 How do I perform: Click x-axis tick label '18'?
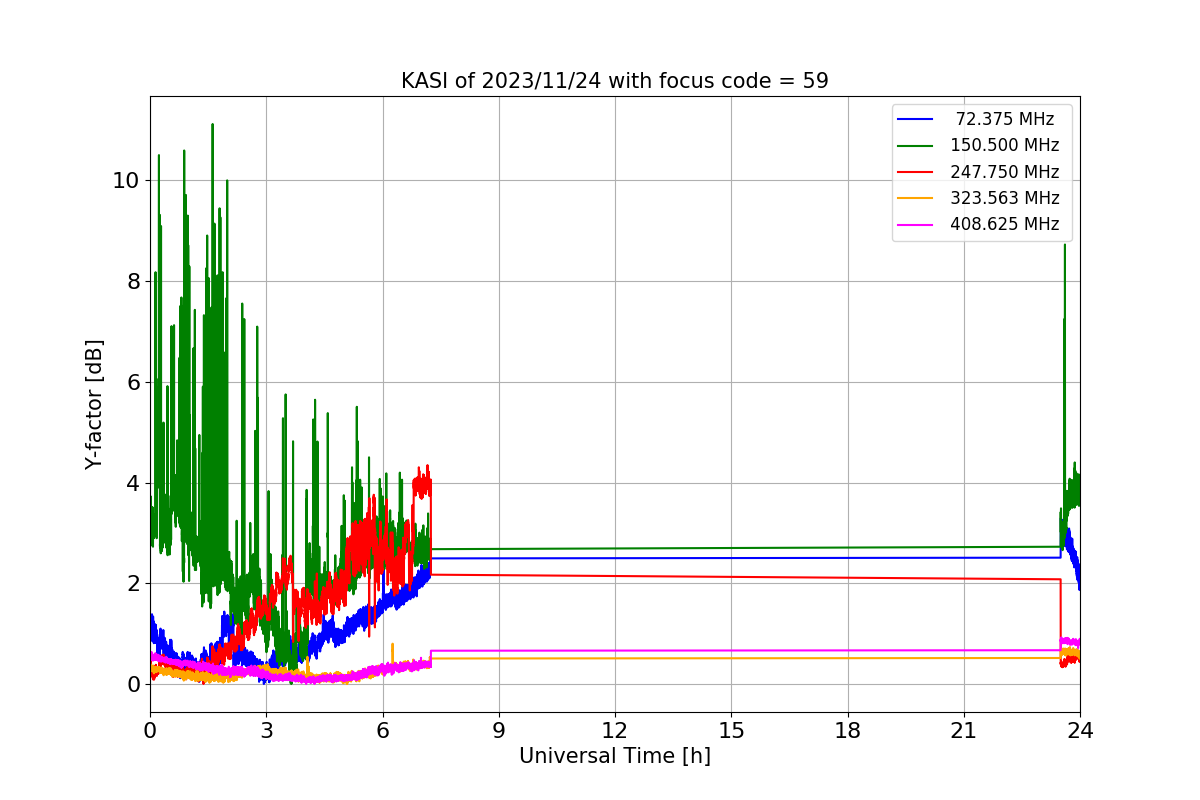[x=847, y=731]
